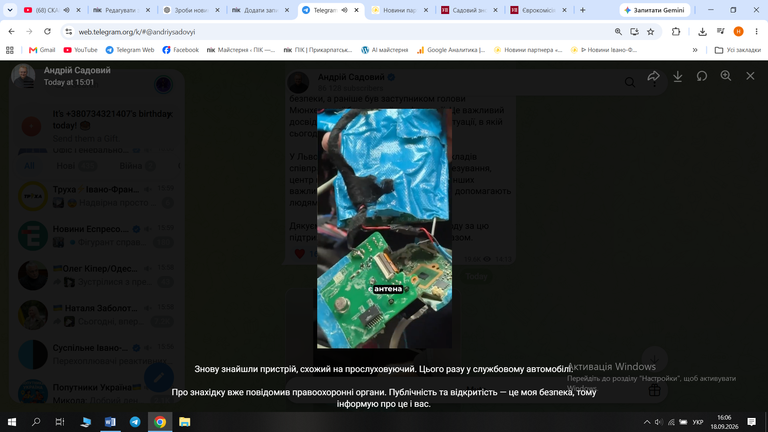Click the Chrome forward arrow
768x432 pixels.
(29, 31)
